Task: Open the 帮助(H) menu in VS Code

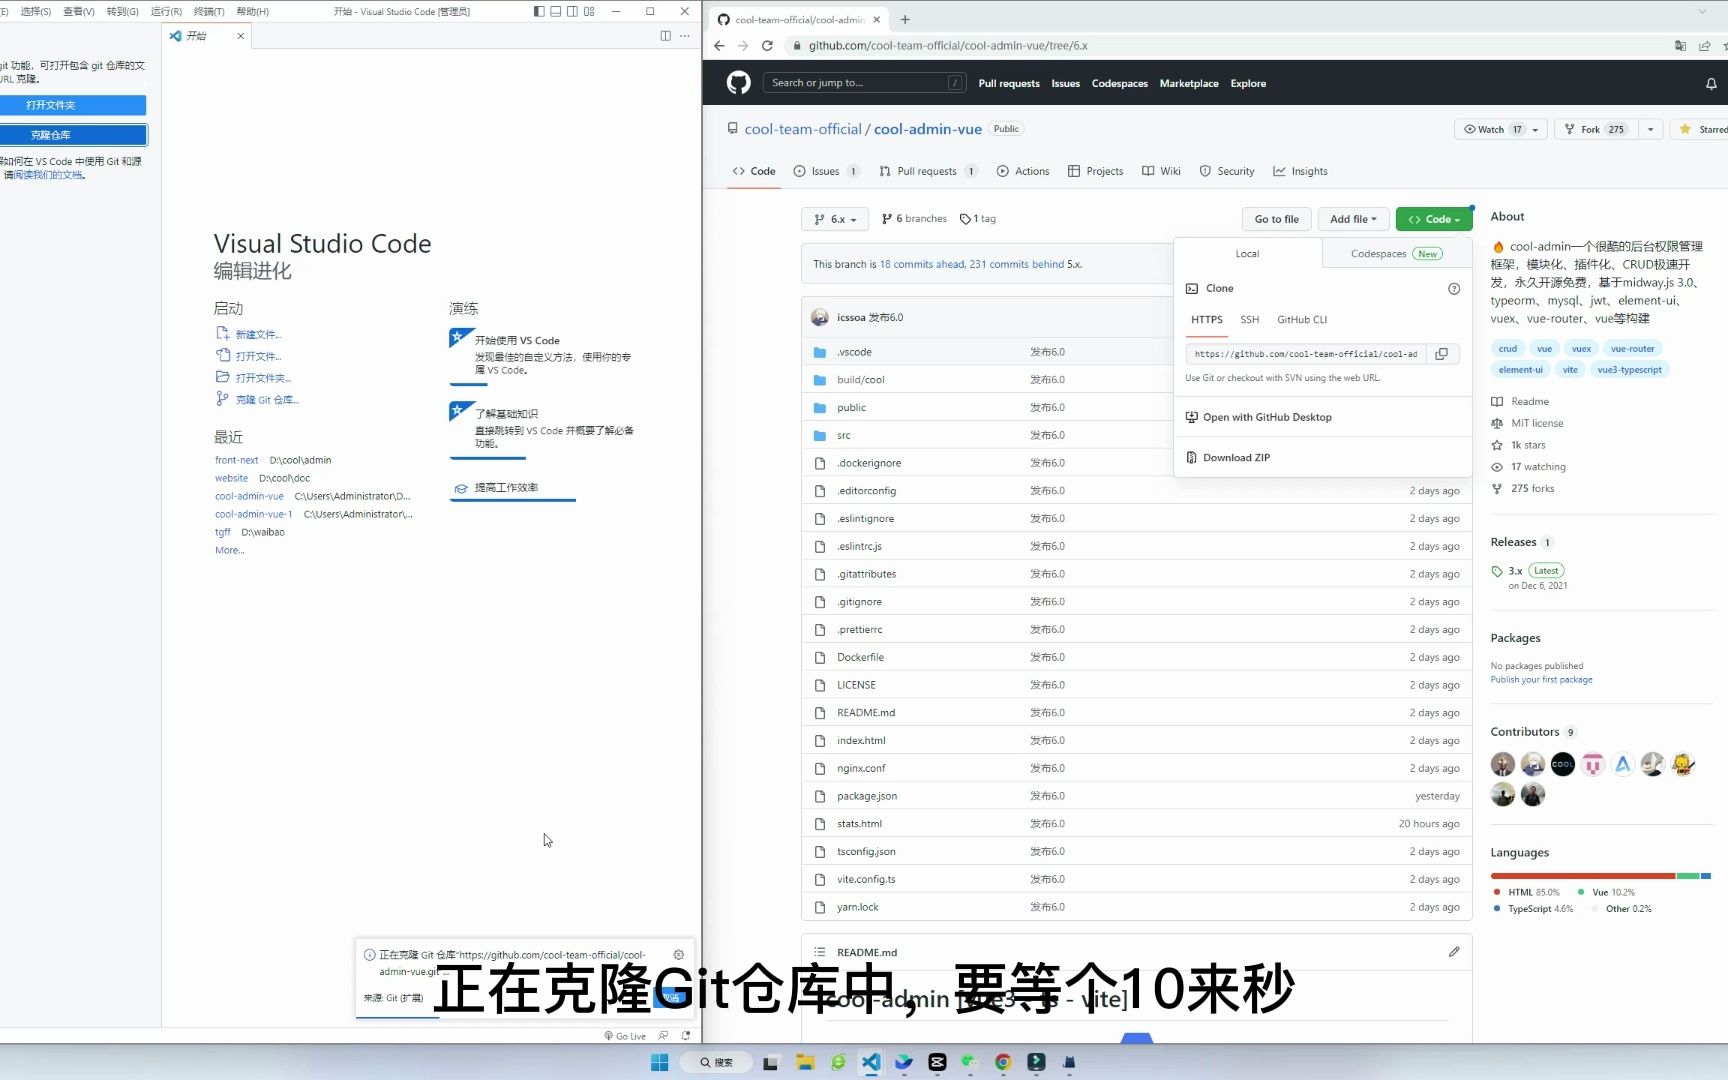Action: click(x=252, y=11)
